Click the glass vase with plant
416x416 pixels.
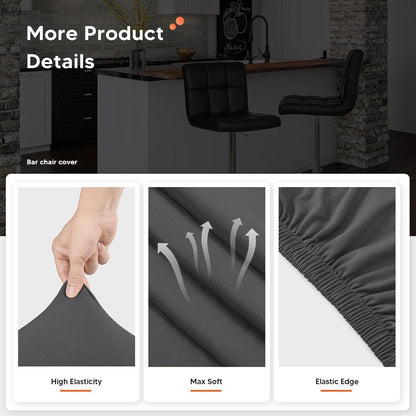(x=138, y=59)
